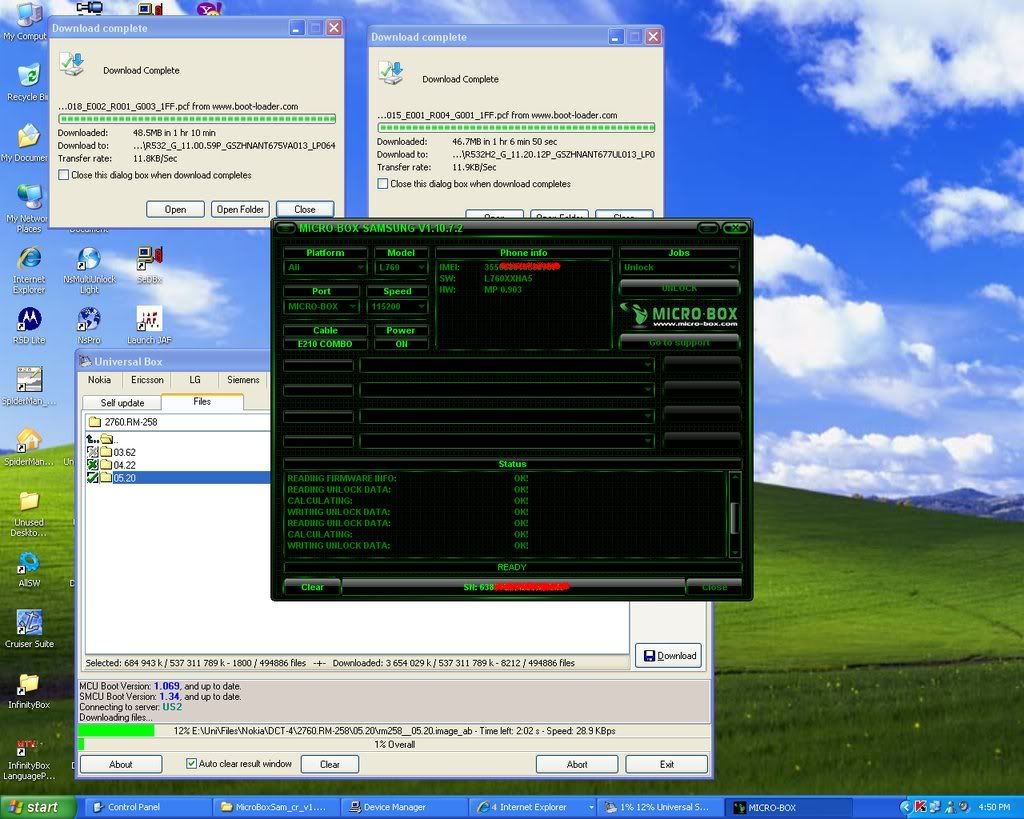The image size is (1024, 819).
Task: Click the Abort button in Universal Box
Action: [577, 764]
